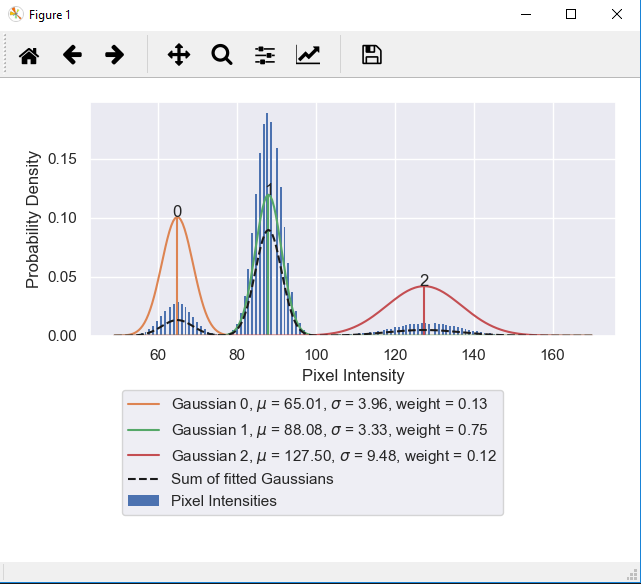This screenshot has width=641, height=584.
Task: Click the orange line sample in the legend
Action: point(143,404)
